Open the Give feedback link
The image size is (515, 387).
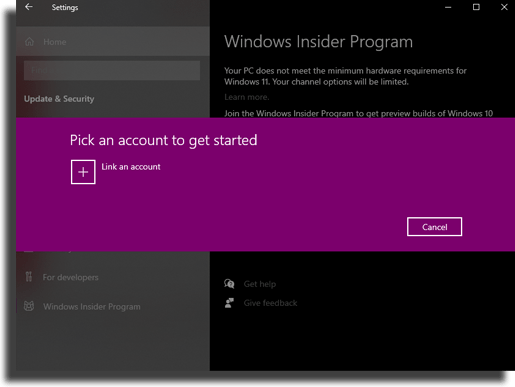coord(270,303)
